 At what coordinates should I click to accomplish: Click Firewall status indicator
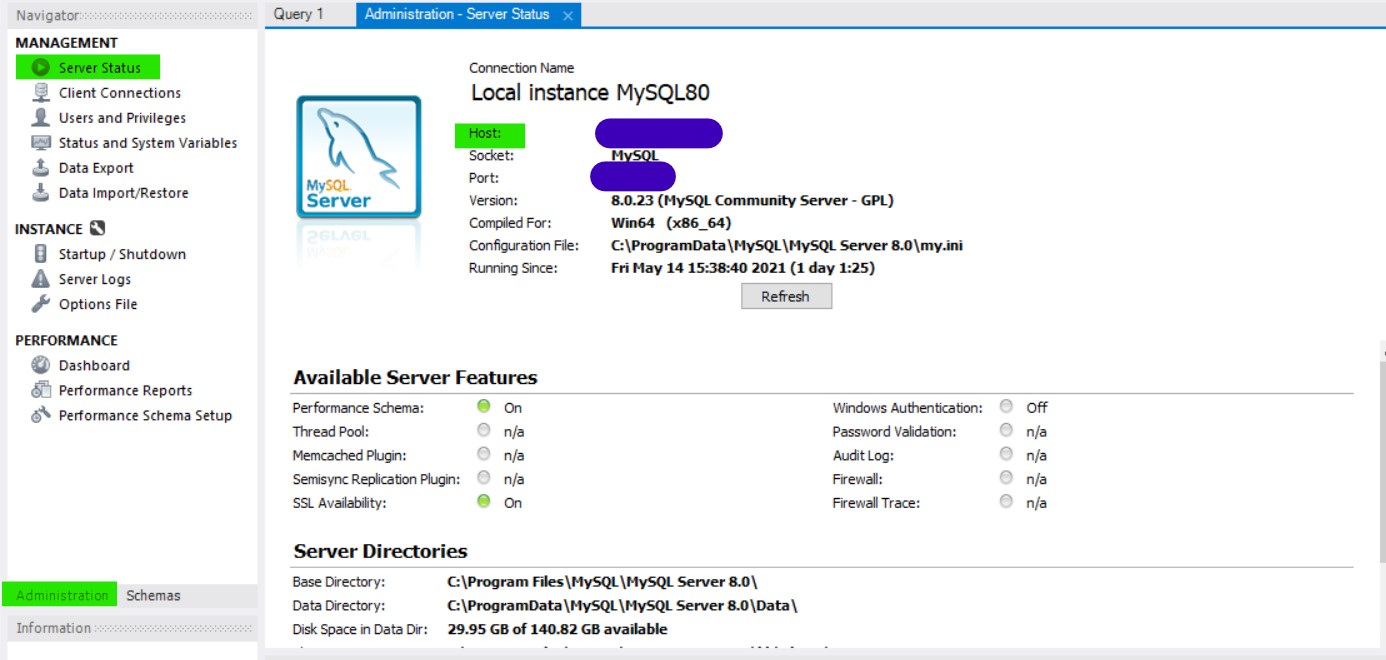coord(1006,478)
